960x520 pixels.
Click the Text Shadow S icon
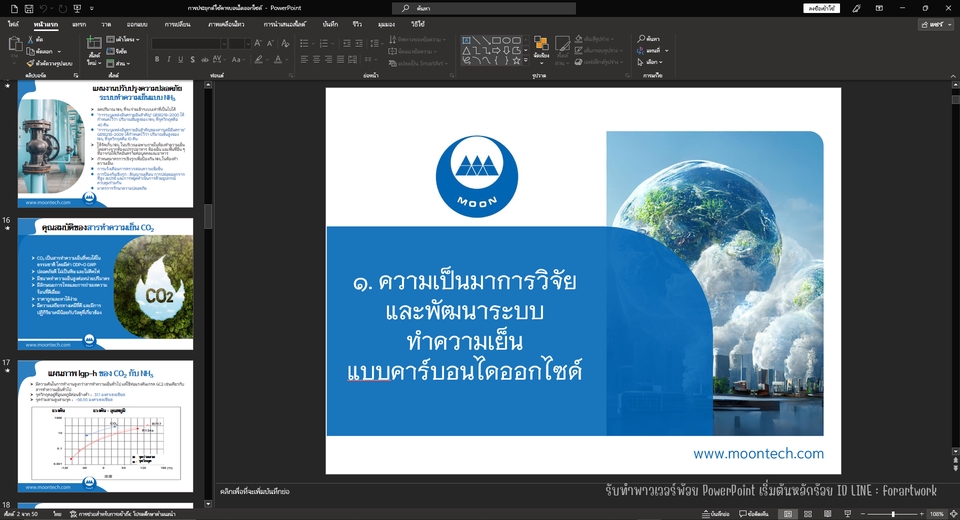pos(192,59)
